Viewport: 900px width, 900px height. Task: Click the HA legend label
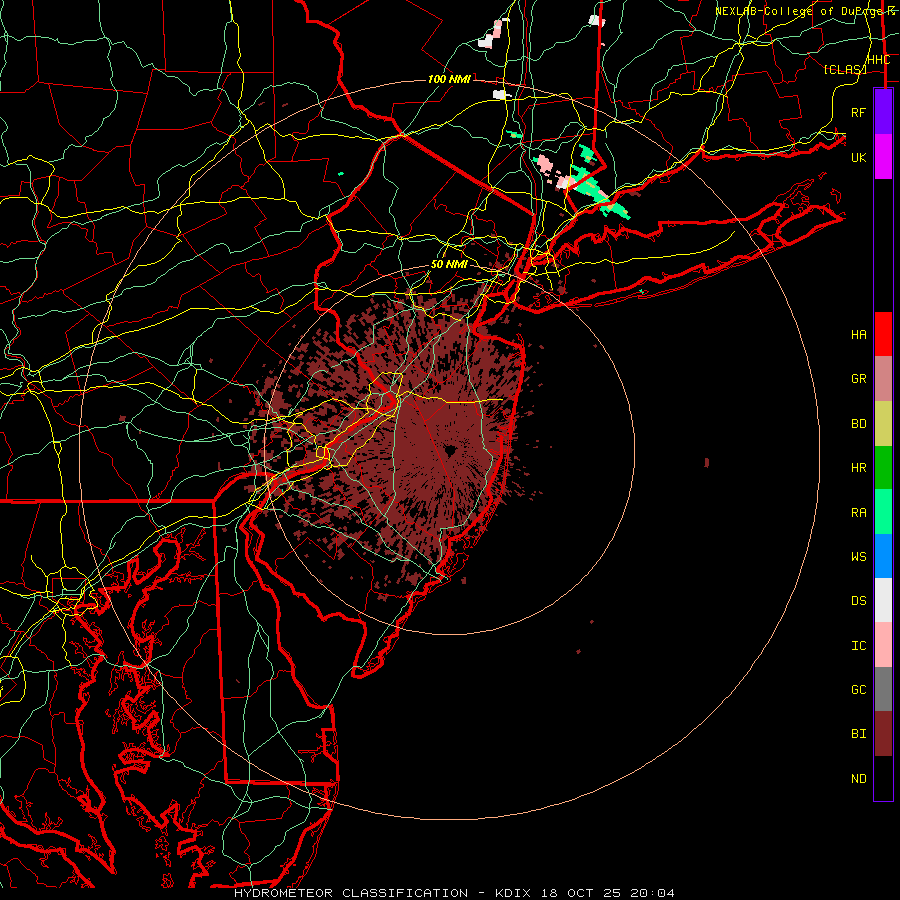tap(859, 334)
